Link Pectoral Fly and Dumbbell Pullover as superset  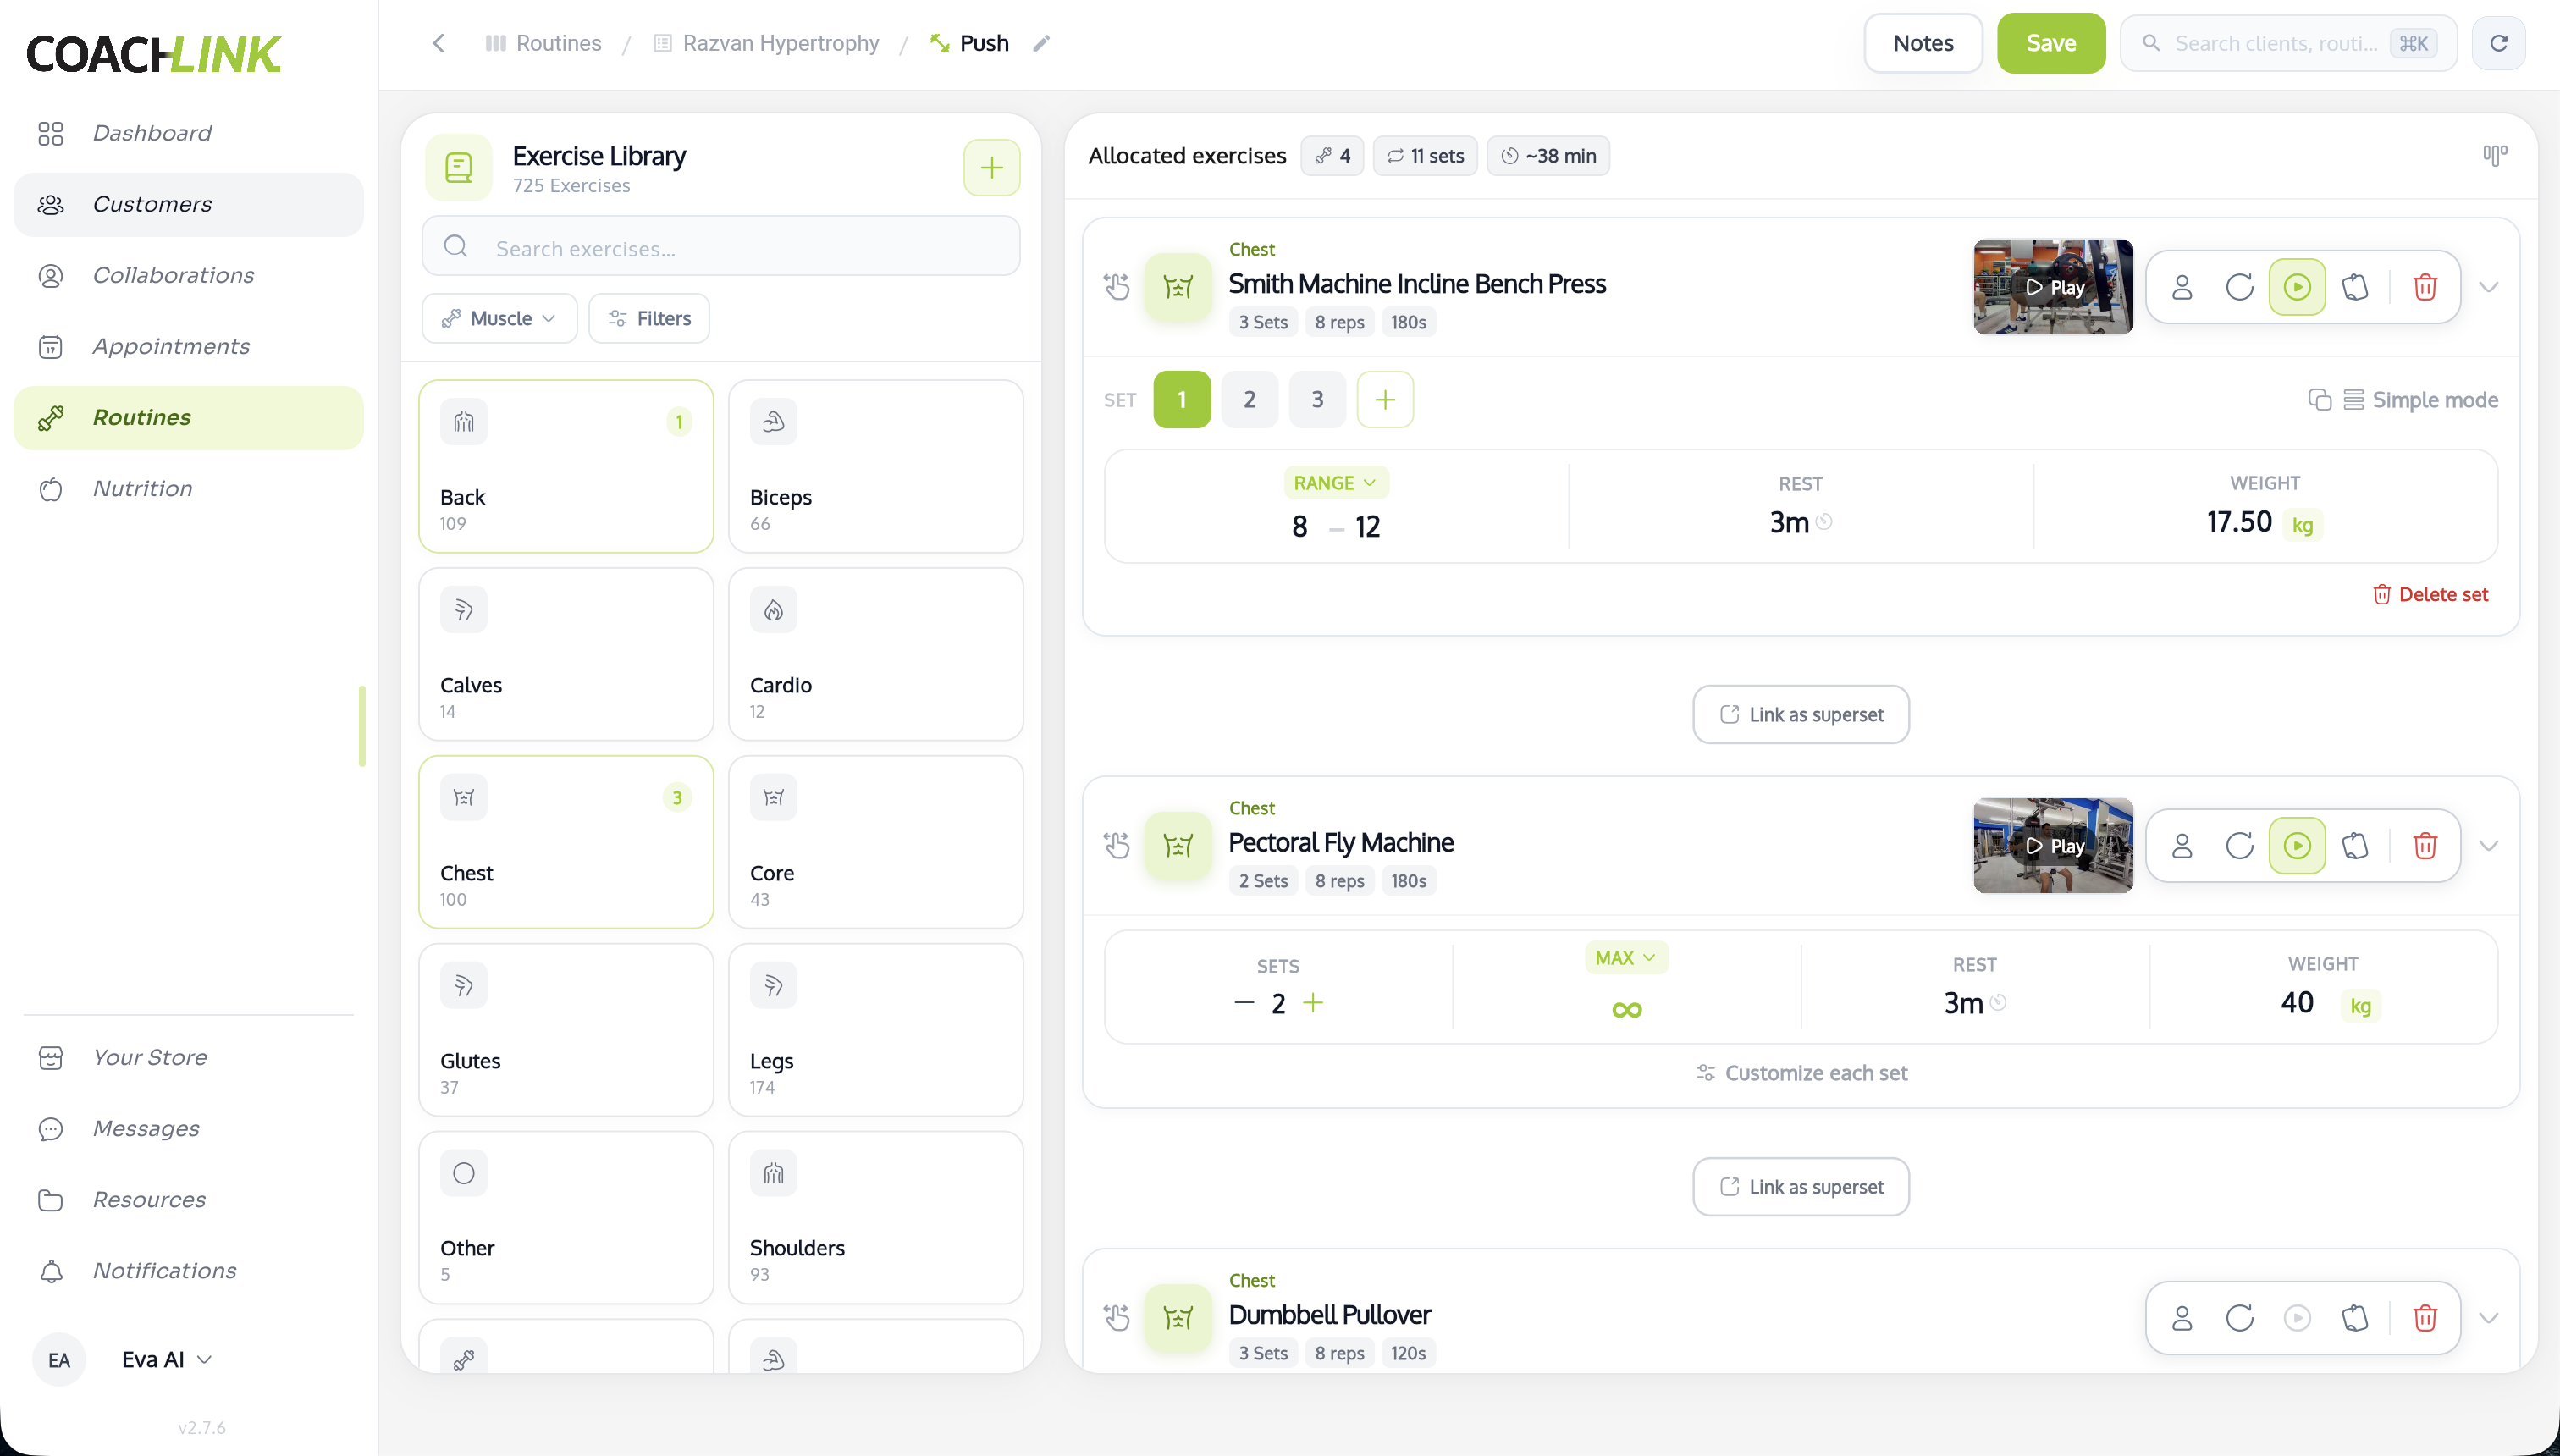pyautogui.click(x=1800, y=1187)
